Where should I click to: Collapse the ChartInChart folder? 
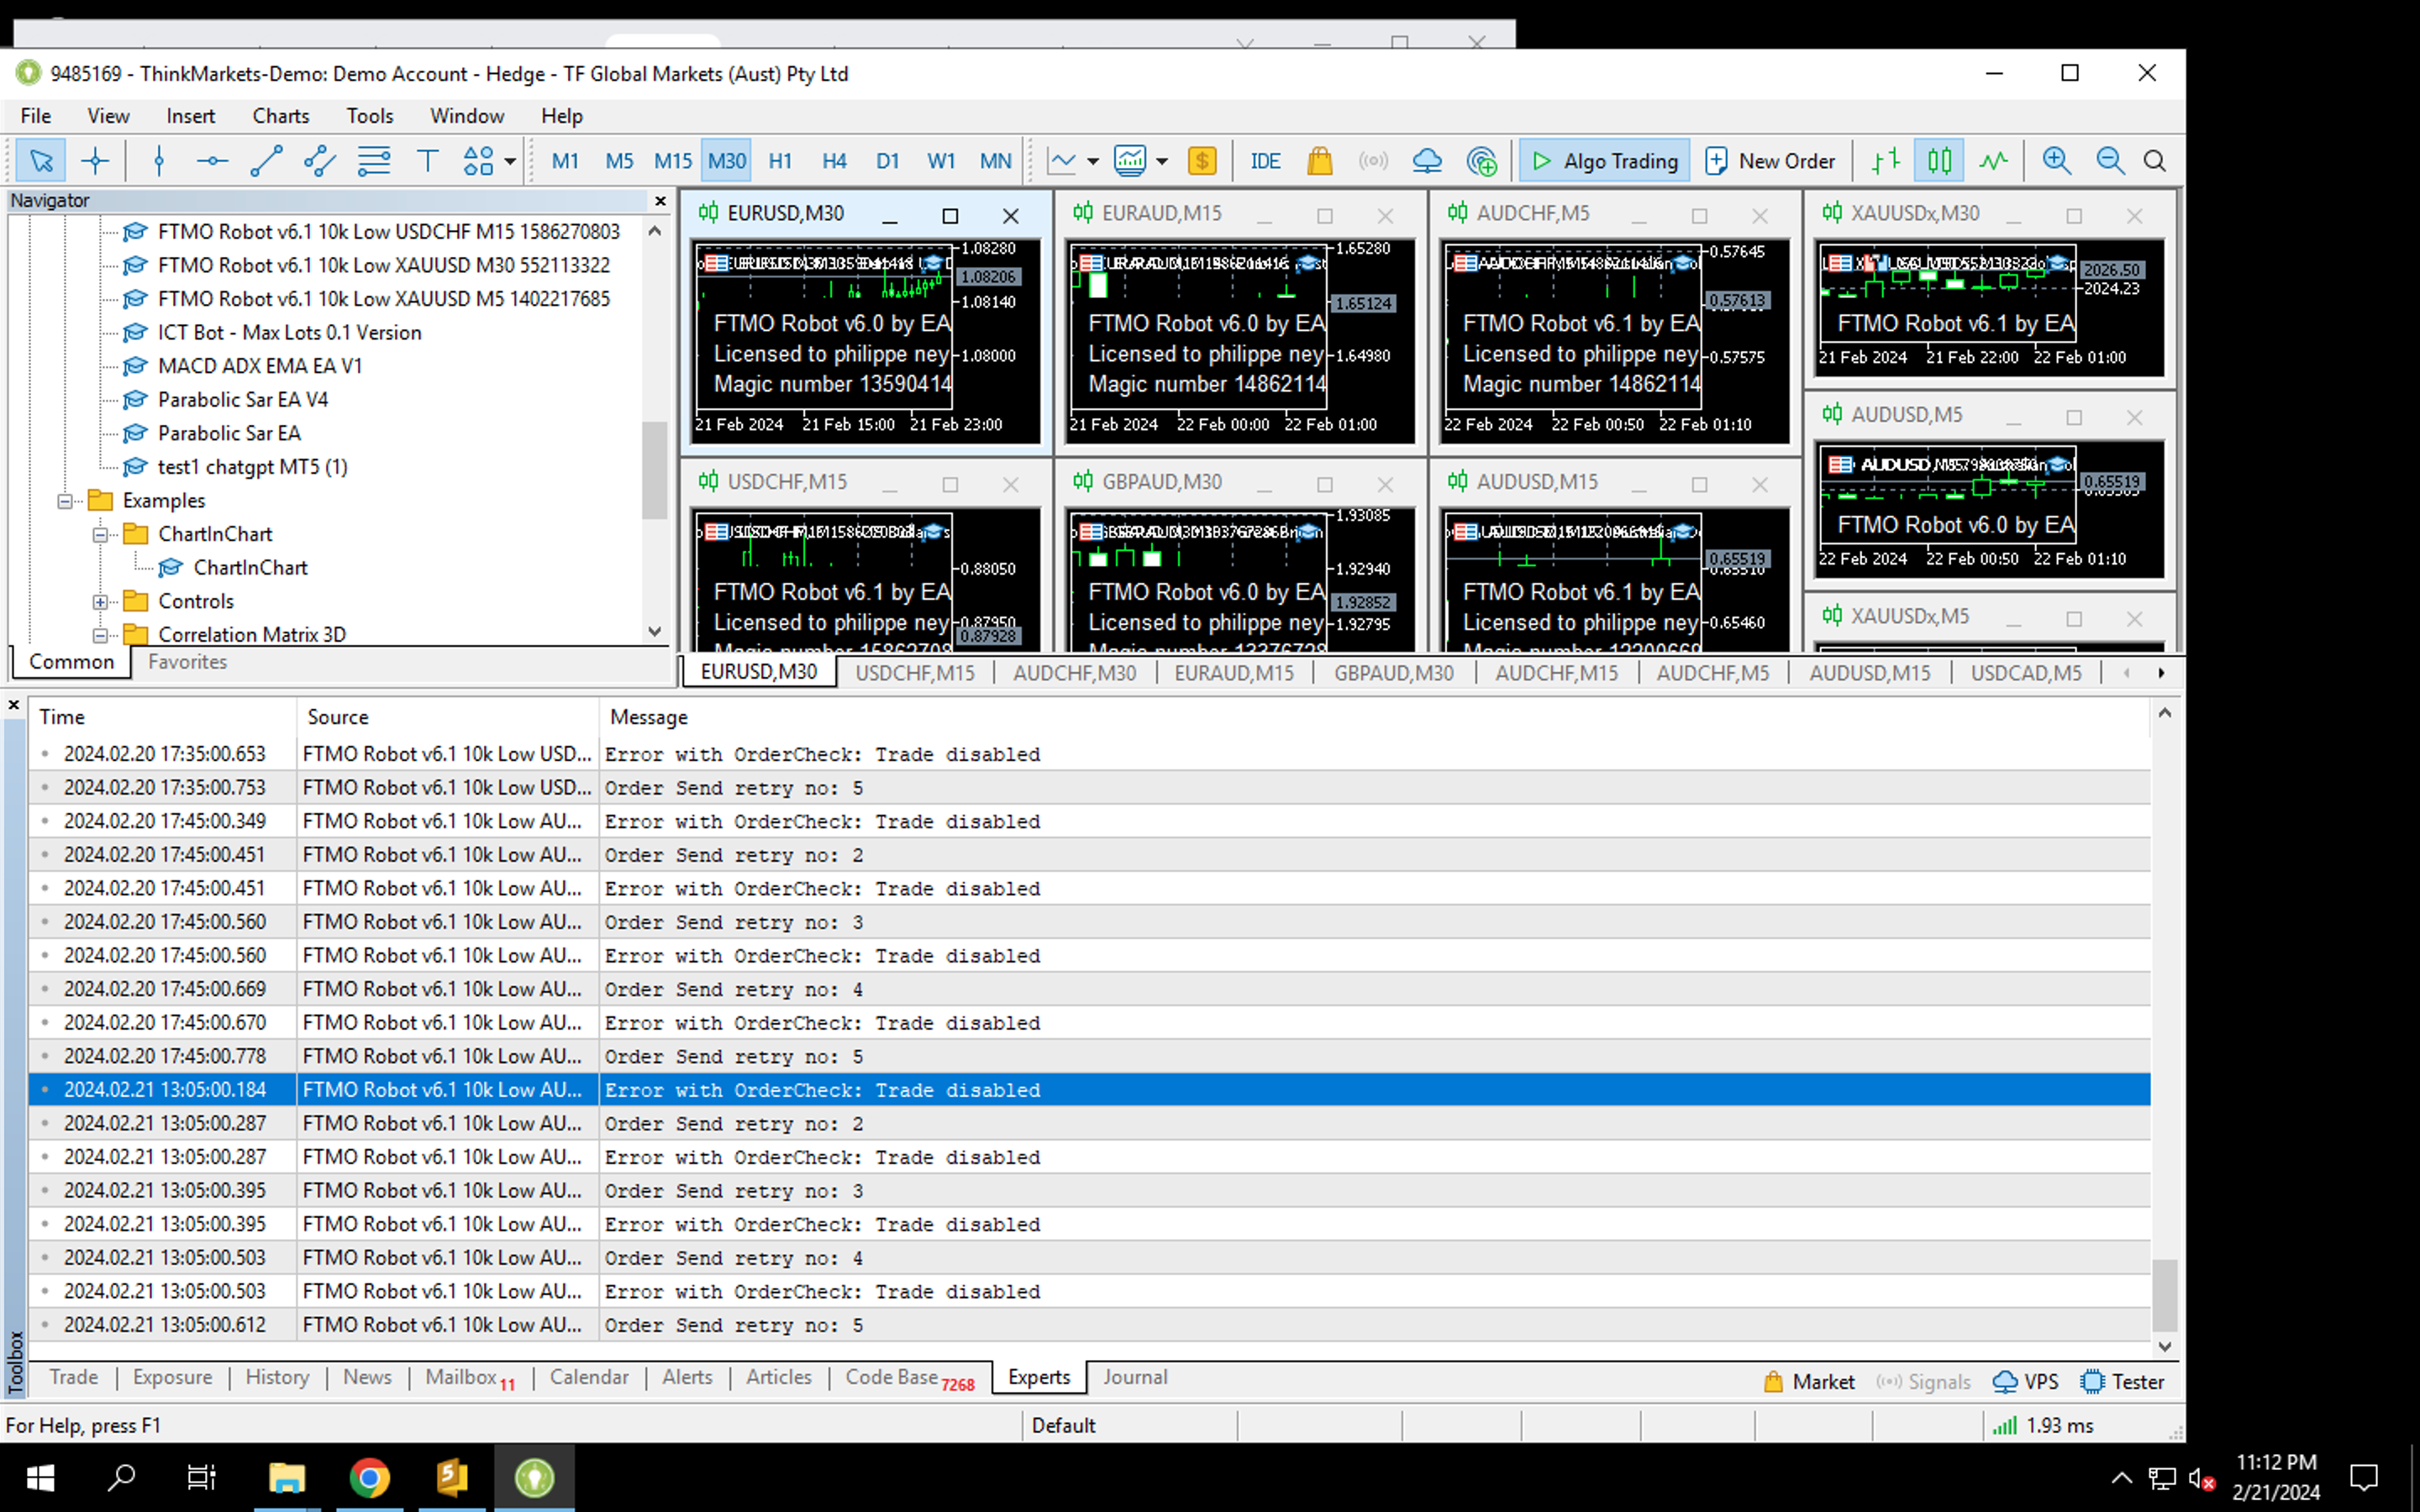(x=100, y=535)
